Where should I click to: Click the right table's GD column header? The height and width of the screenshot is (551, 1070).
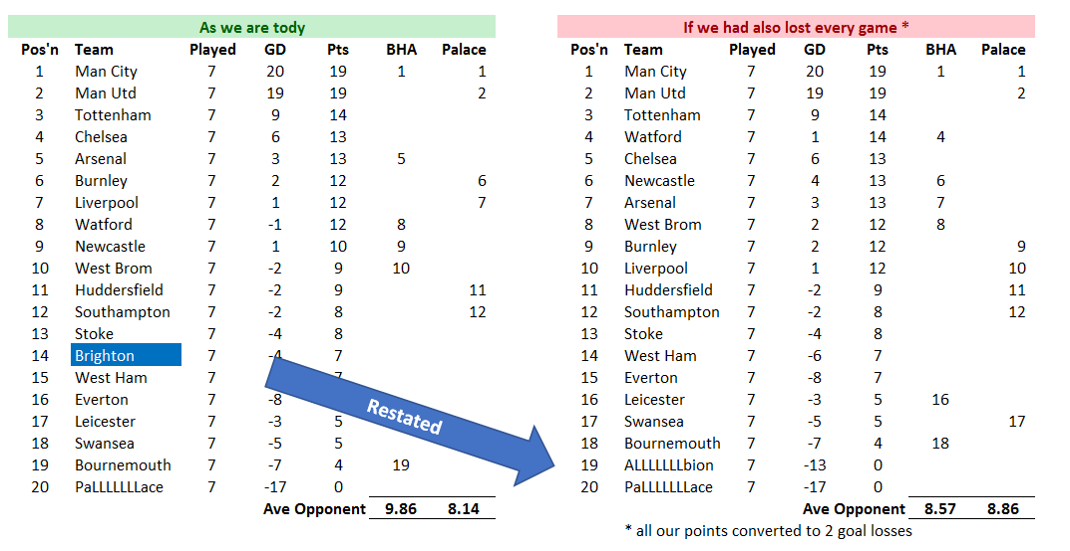click(x=814, y=50)
